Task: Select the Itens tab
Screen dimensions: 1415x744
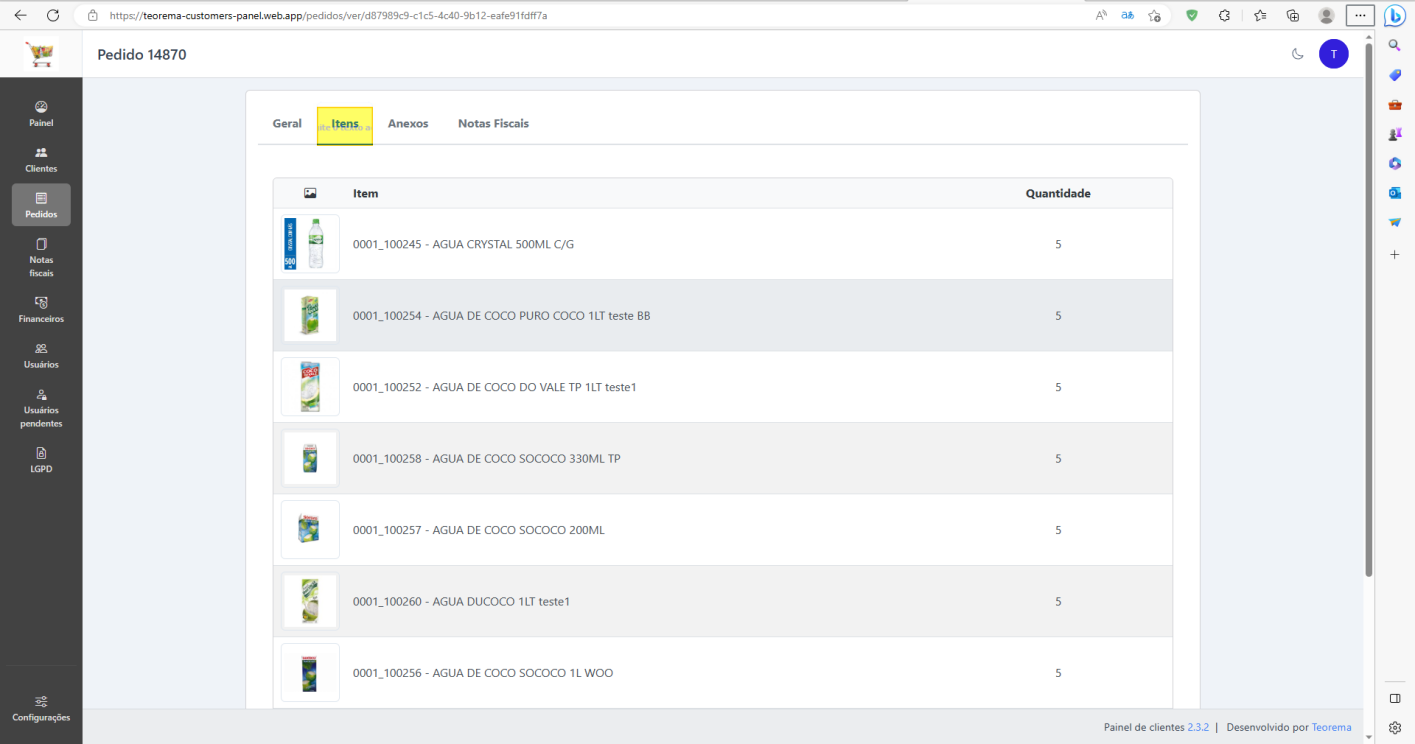Action: (x=345, y=125)
